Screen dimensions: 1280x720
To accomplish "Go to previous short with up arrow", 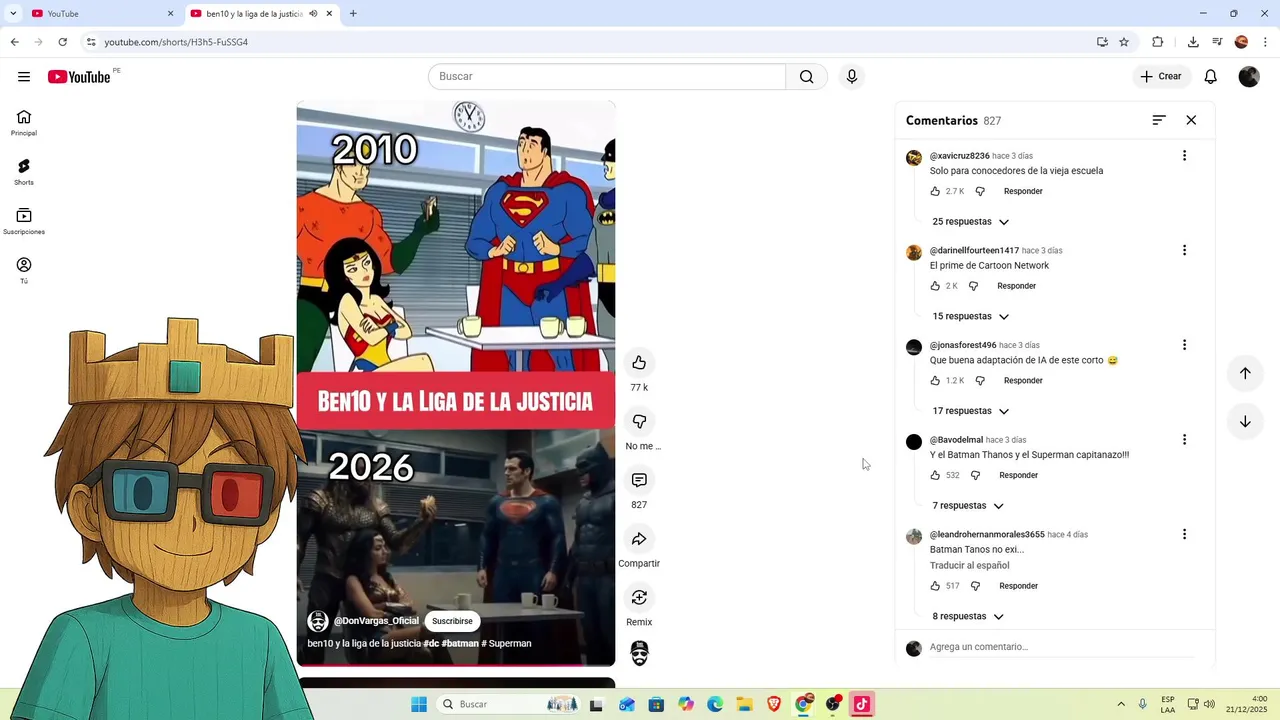I will click(1245, 373).
